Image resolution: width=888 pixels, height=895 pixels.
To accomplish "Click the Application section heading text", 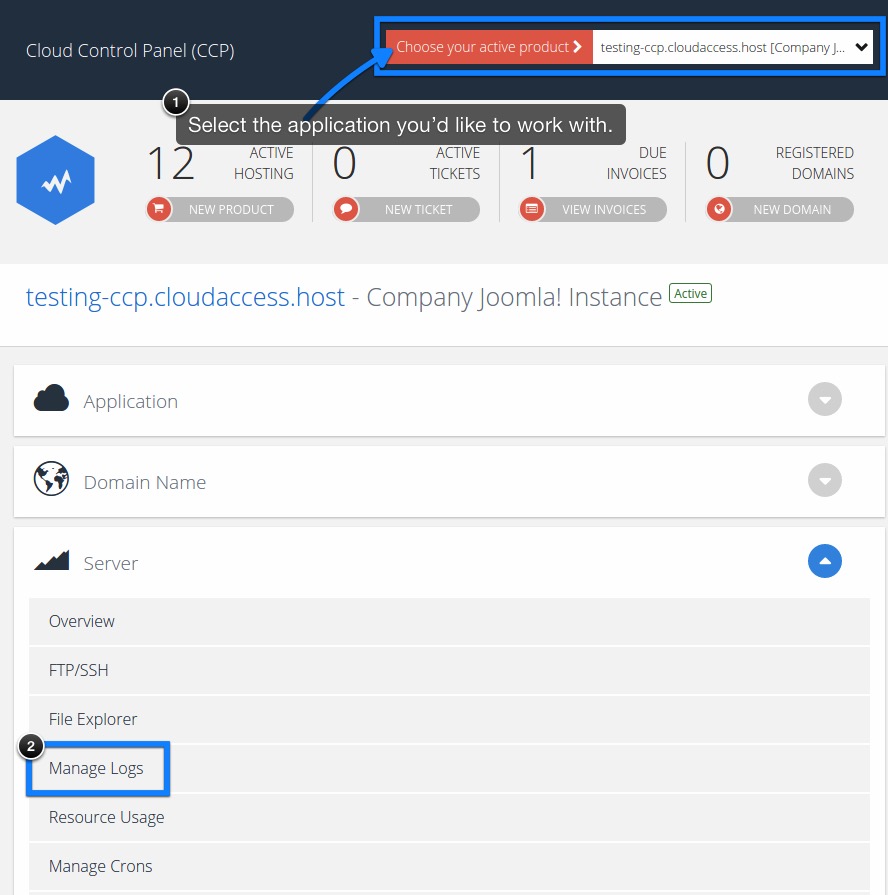I will point(131,401).
